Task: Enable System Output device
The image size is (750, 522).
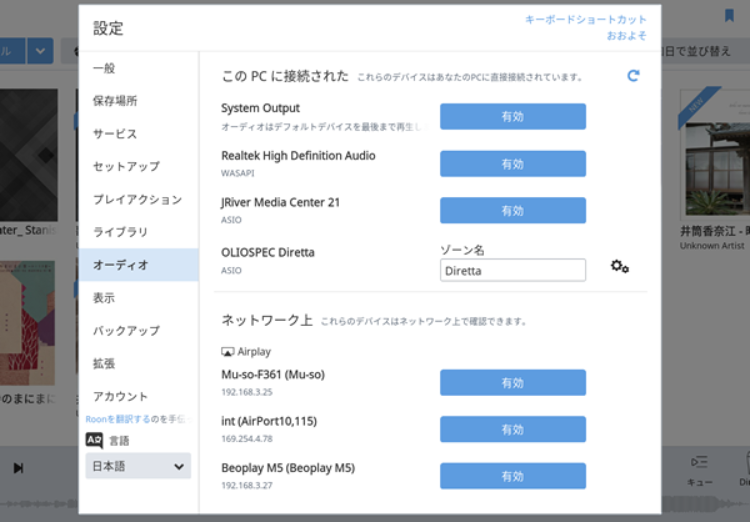Action: 513,116
